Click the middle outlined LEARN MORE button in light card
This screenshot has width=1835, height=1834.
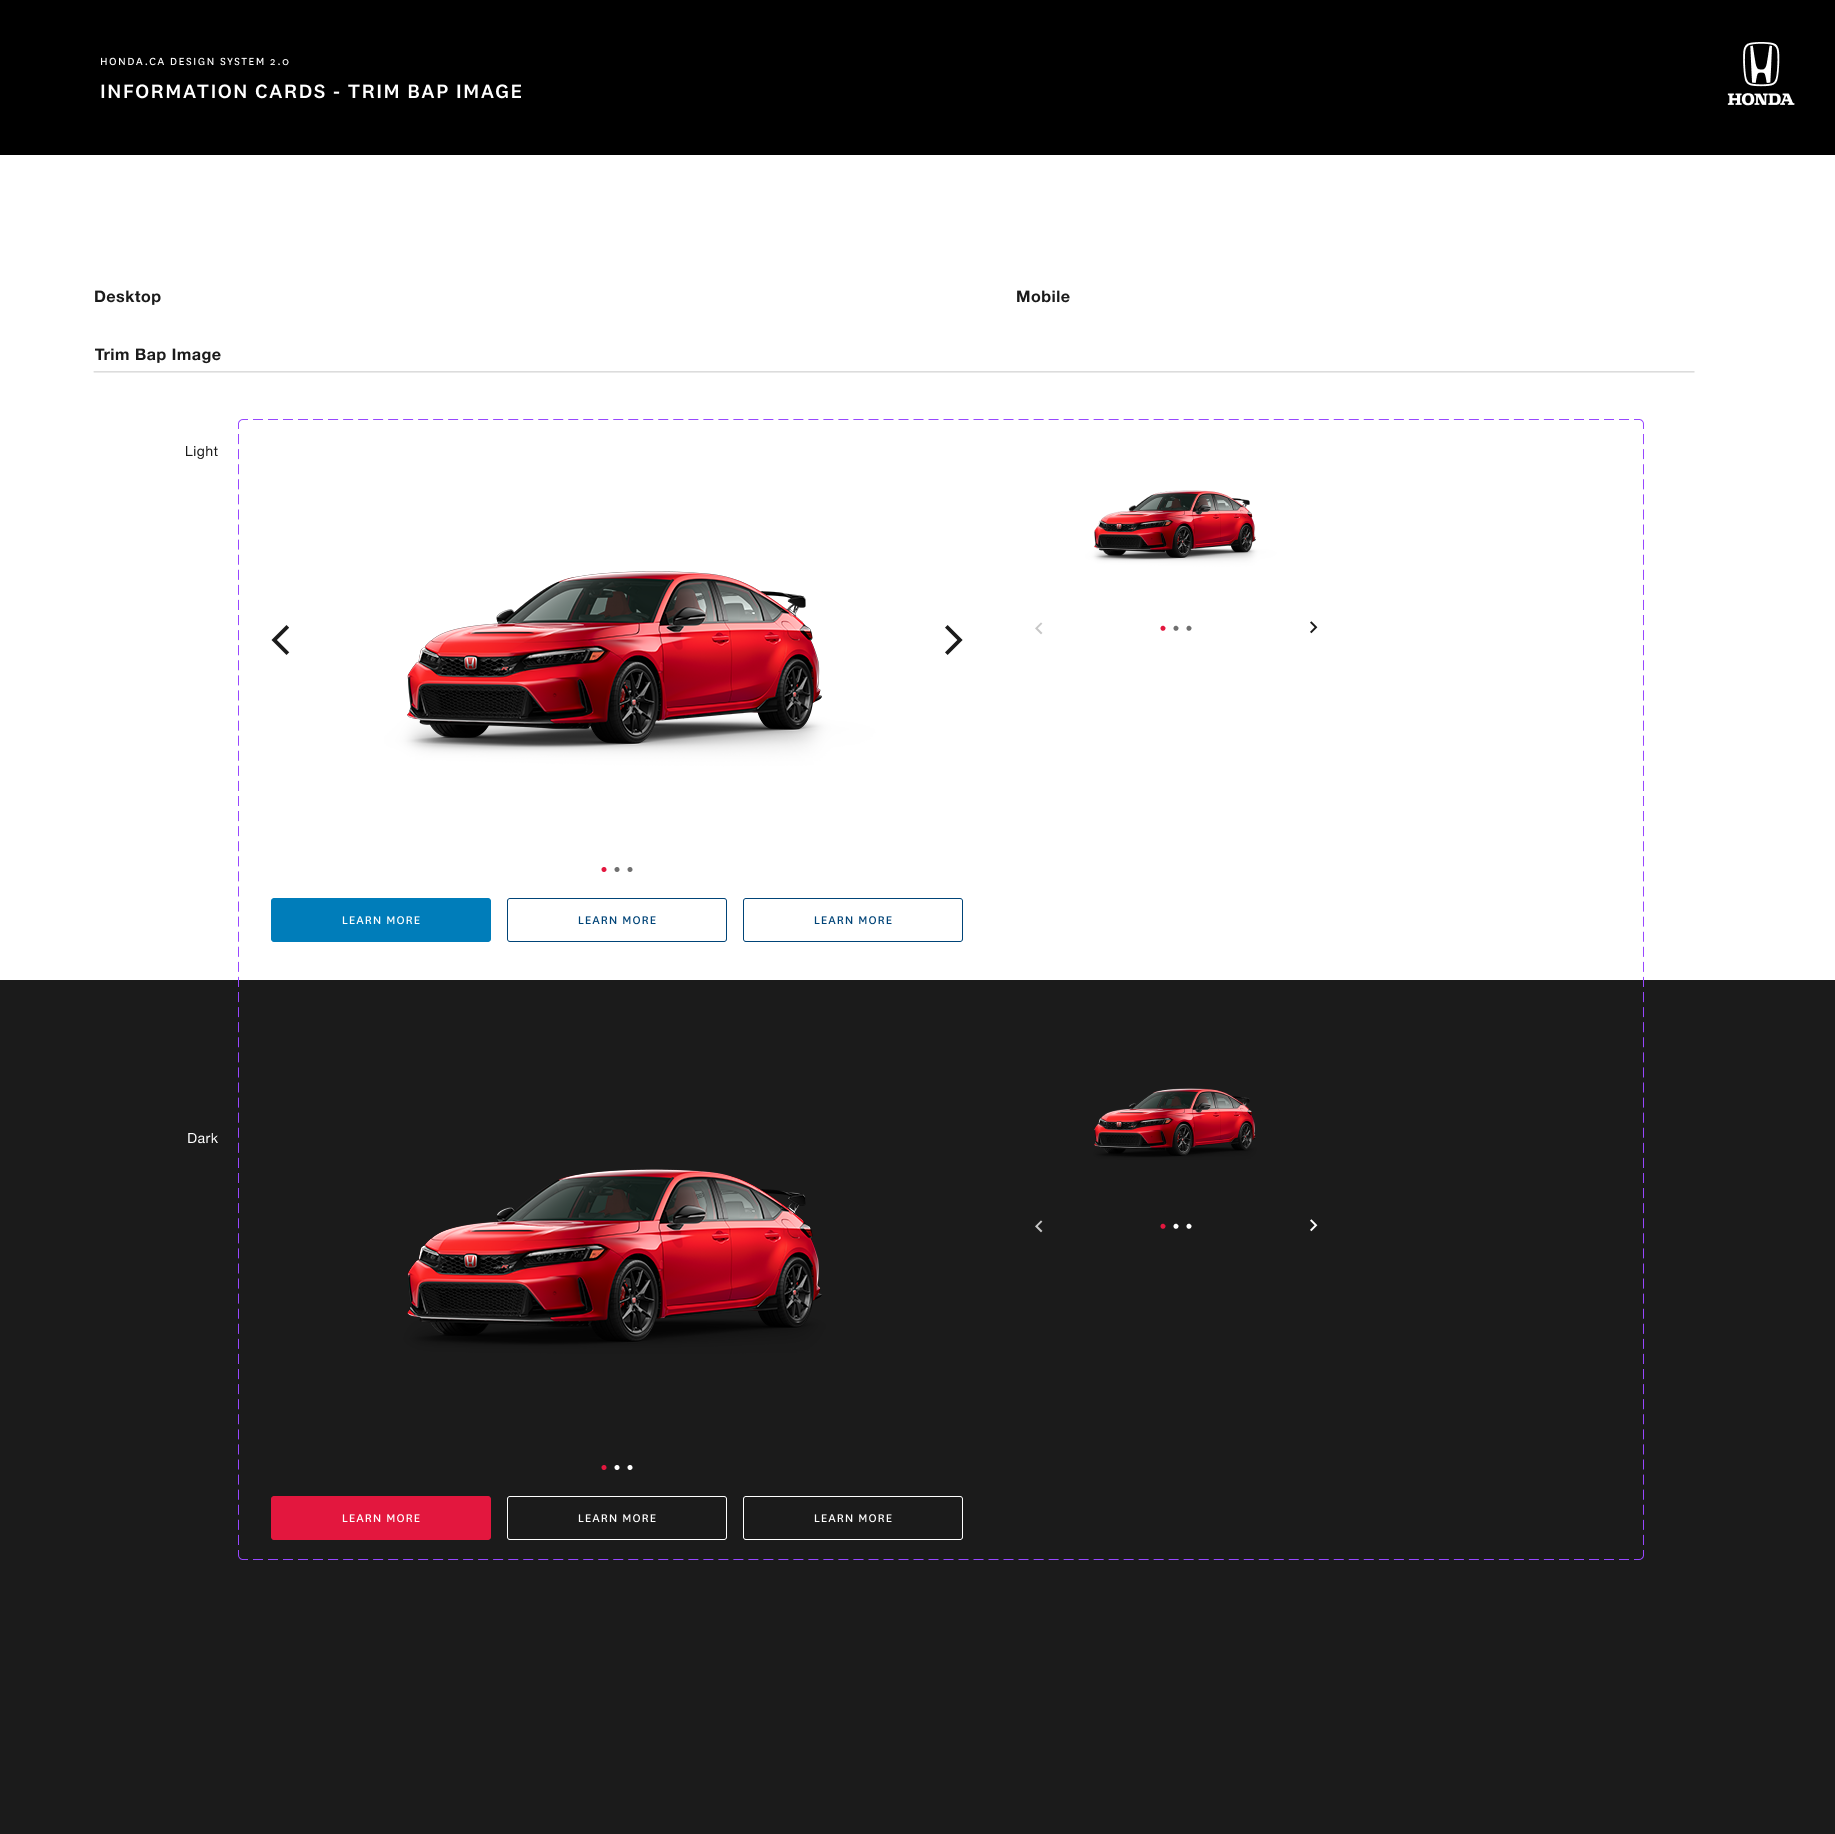point(617,920)
